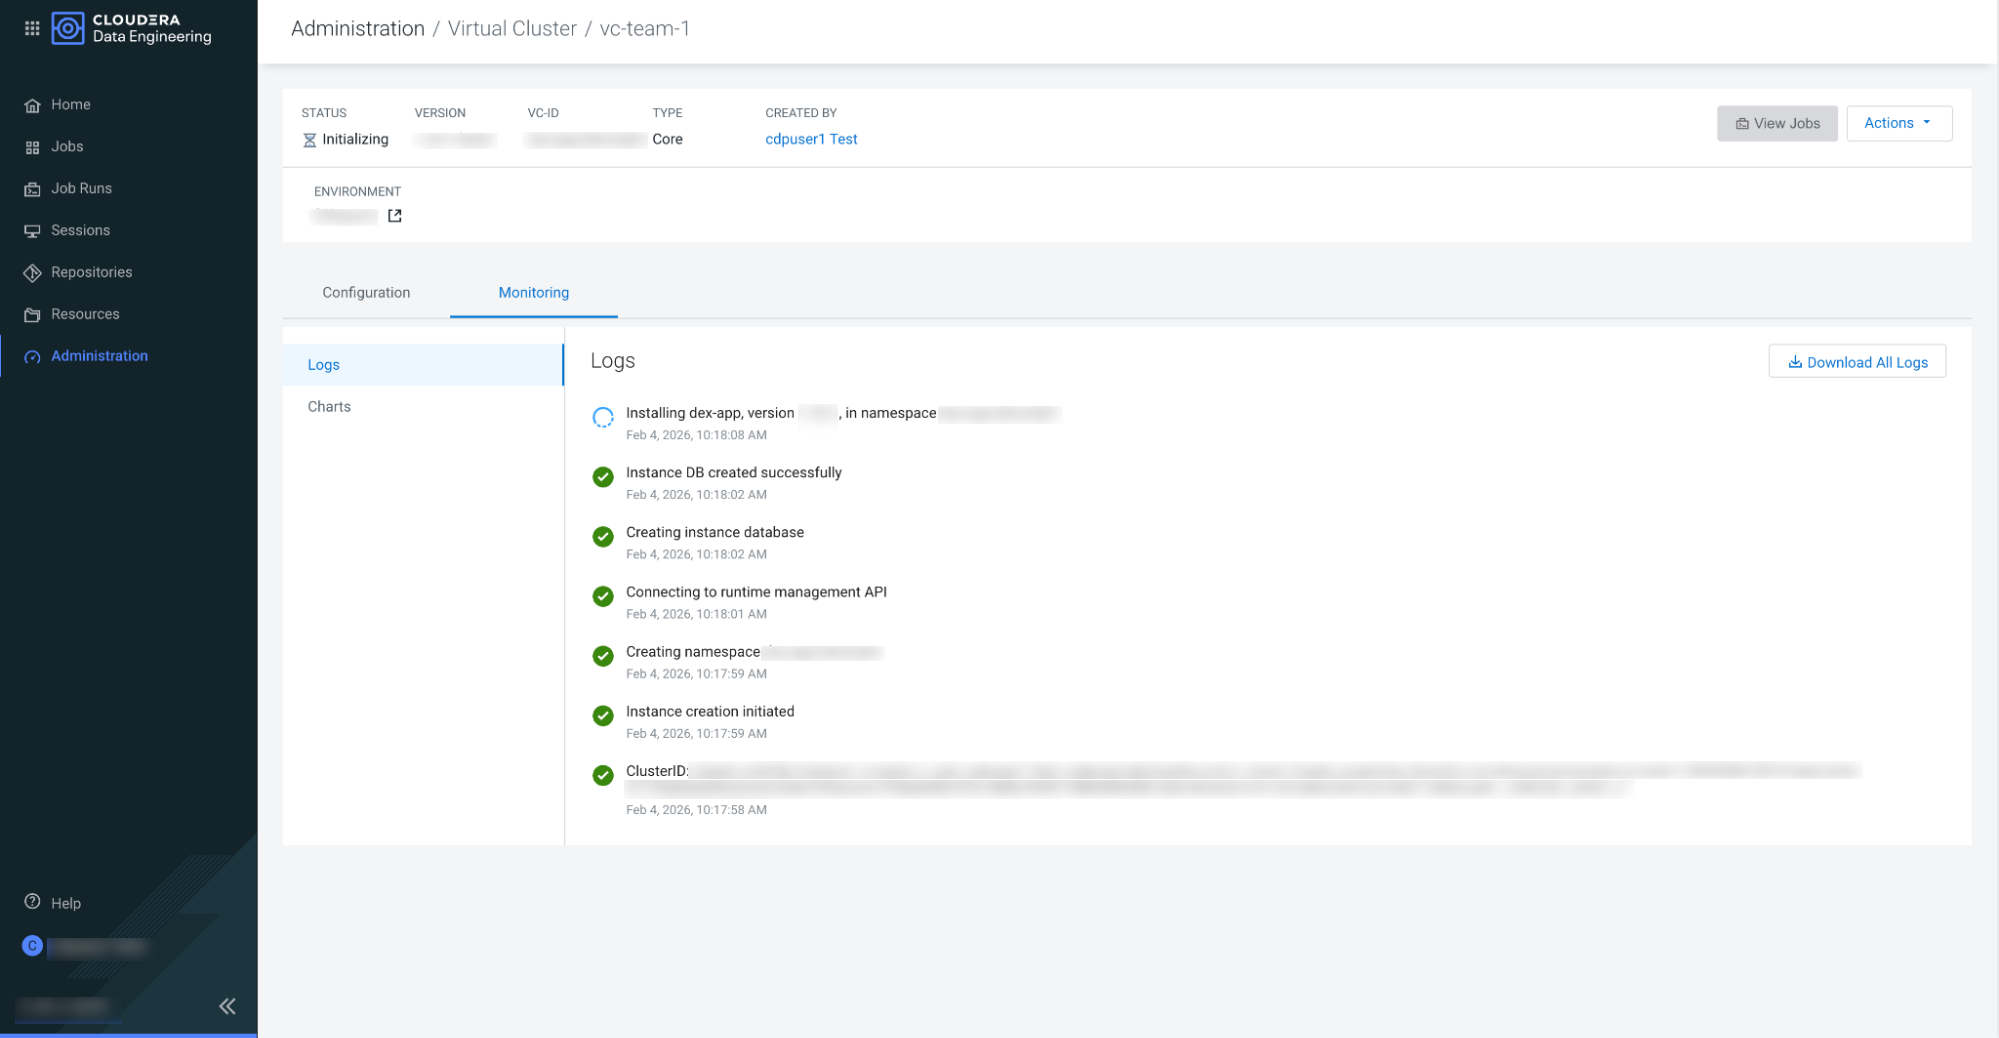Go to Home in sidebar
The image size is (1999, 1038).
point(70,105)
